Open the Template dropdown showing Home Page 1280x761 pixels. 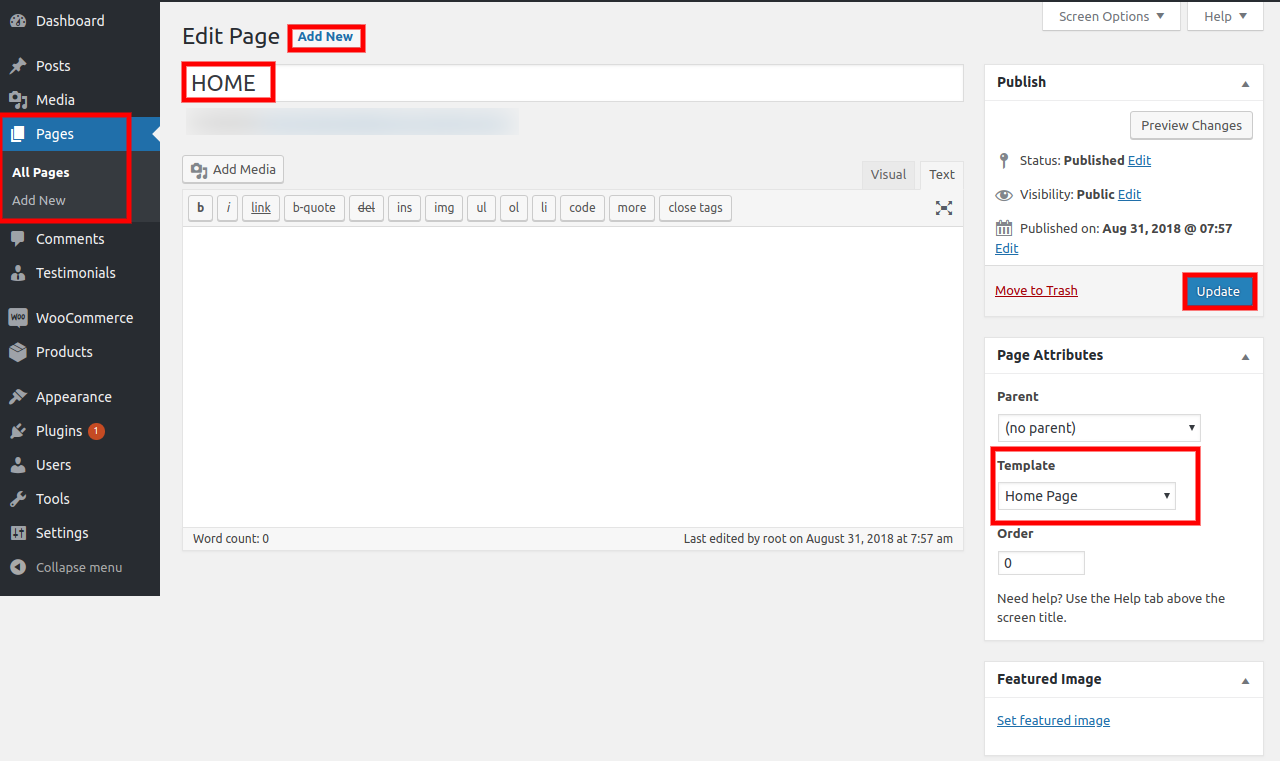(x=1087, y=496)
